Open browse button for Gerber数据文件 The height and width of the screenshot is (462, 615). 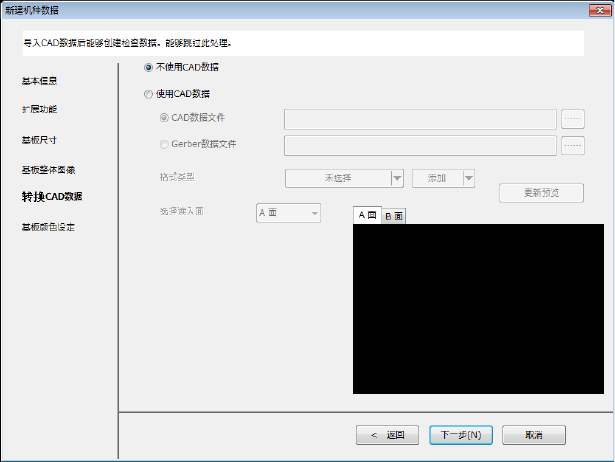click(x=573, y=146)
